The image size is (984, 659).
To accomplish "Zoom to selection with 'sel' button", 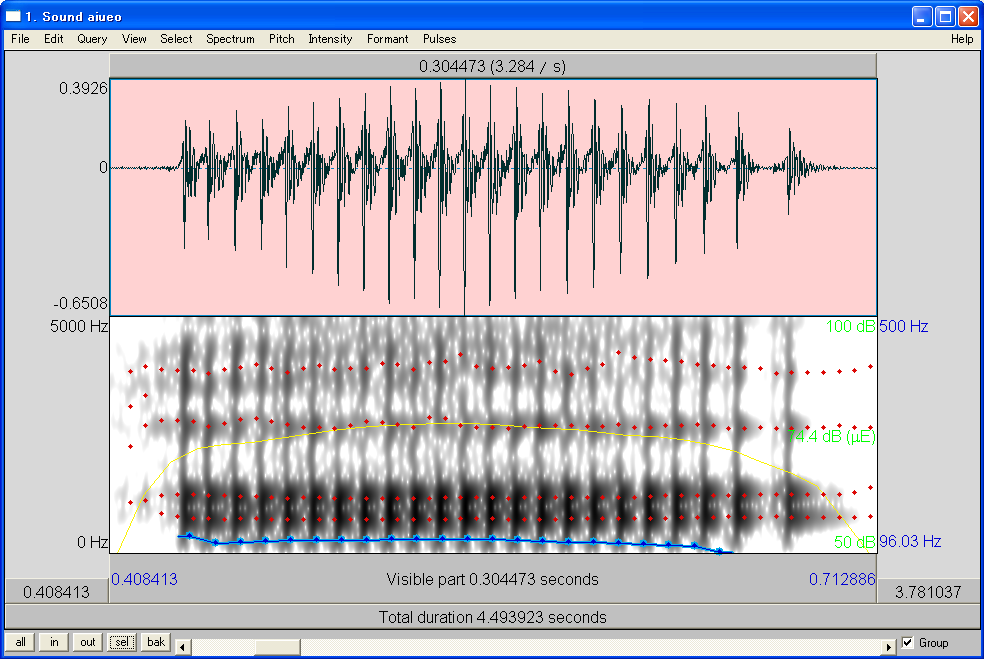I will 122,642.
